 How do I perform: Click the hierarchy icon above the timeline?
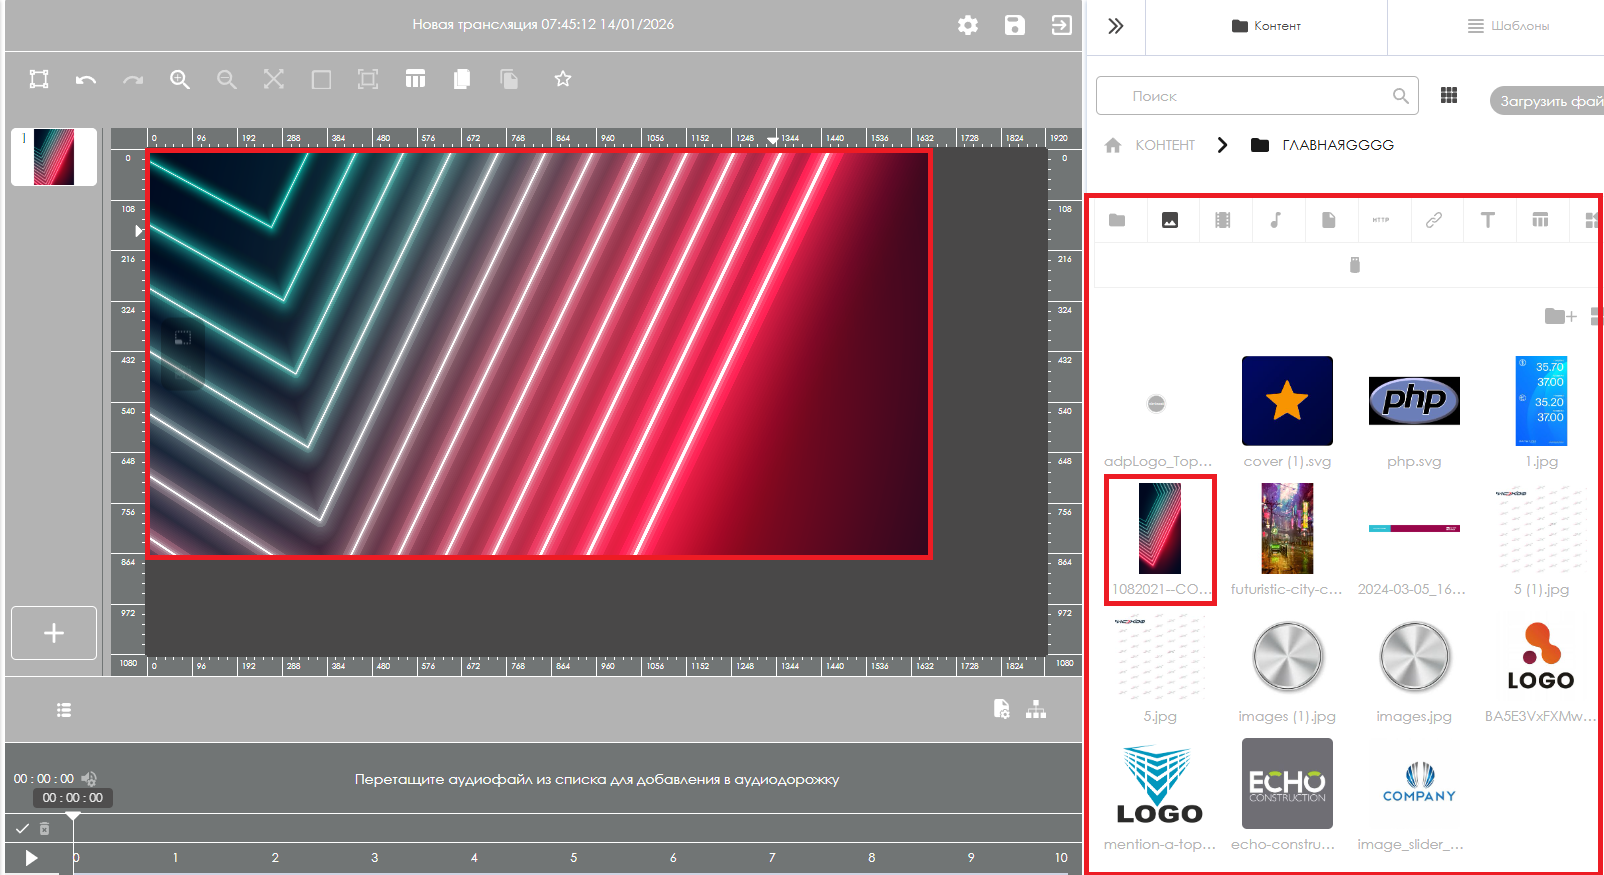point(1036,709)
